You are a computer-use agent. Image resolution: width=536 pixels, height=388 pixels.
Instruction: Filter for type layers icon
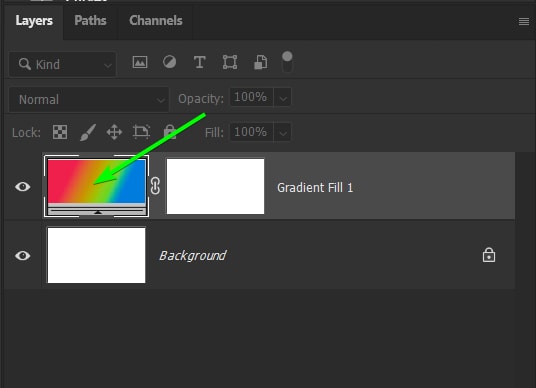pos(200,62)
